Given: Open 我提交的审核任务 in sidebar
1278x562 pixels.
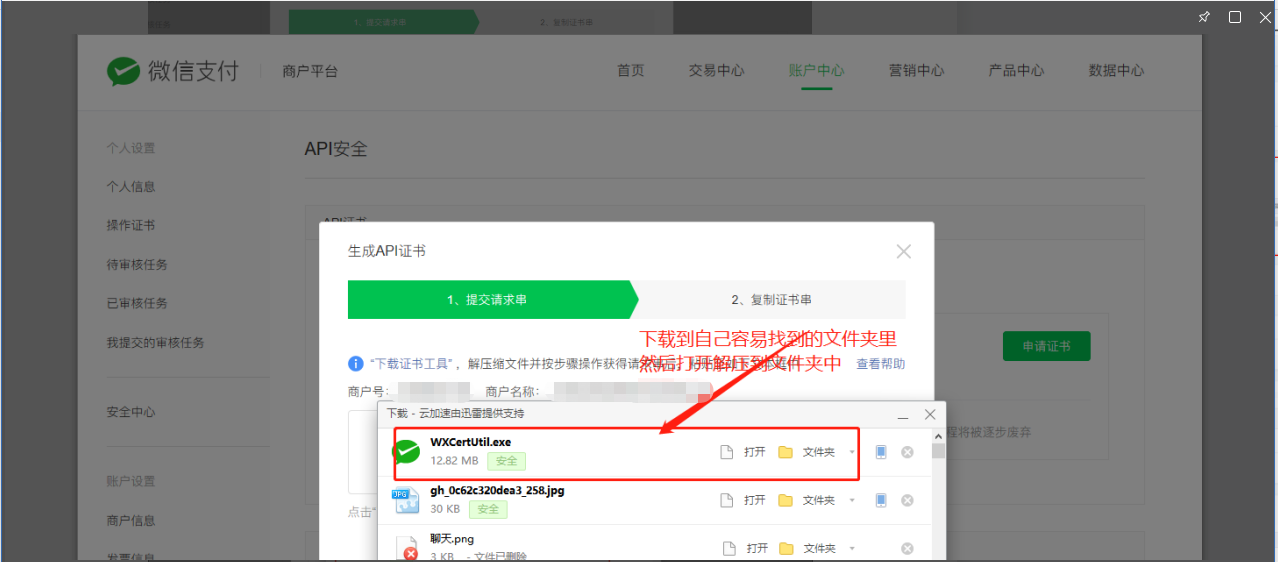Looking at the screenshot, I should [x=155, y=342].
